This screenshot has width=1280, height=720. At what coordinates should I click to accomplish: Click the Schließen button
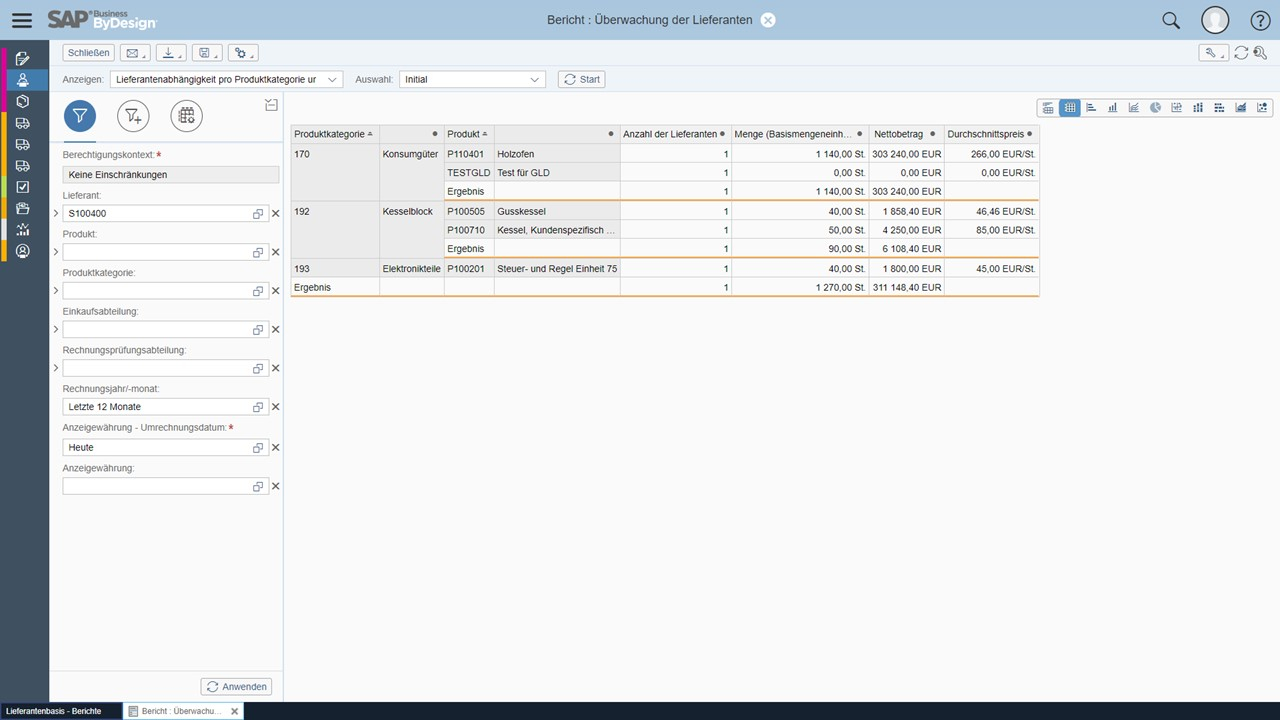(89, 53)
